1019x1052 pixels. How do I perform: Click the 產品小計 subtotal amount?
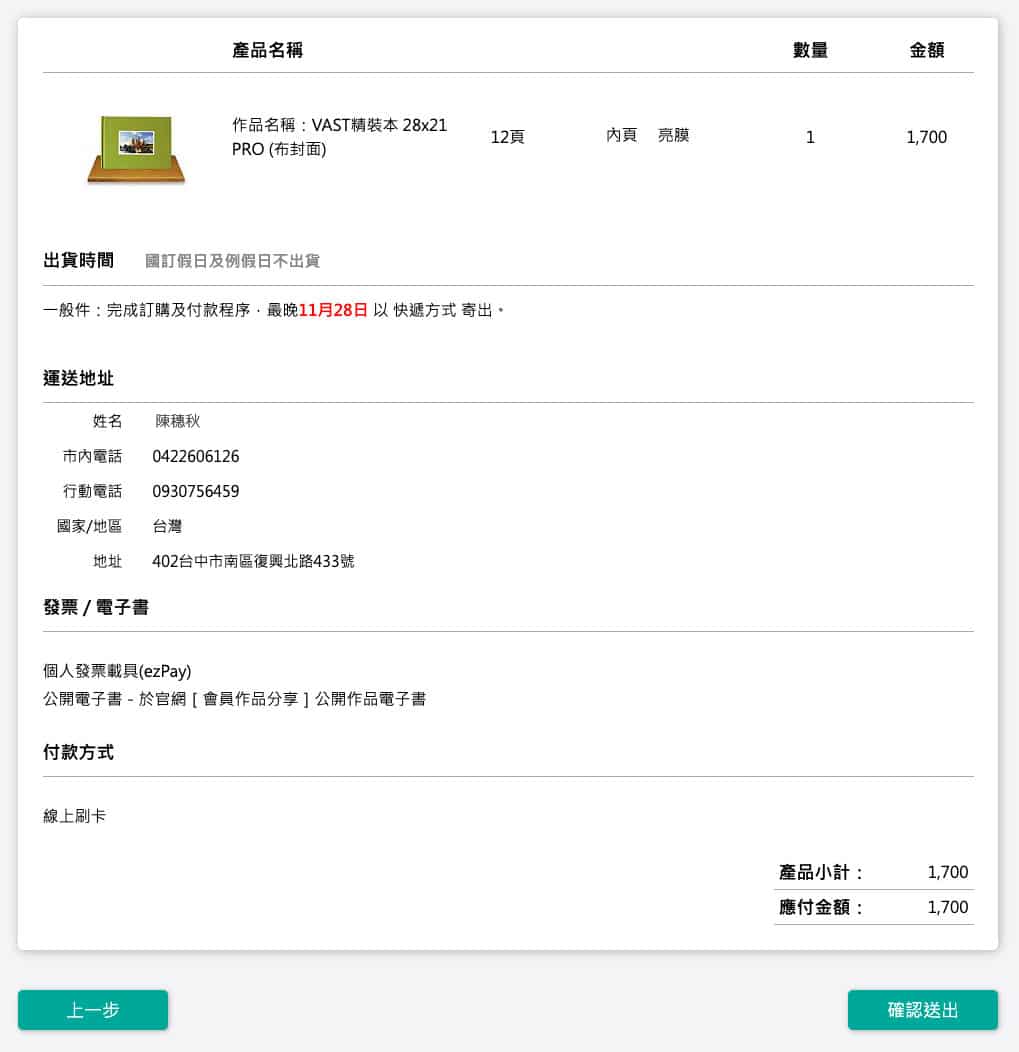coord(947,872)
